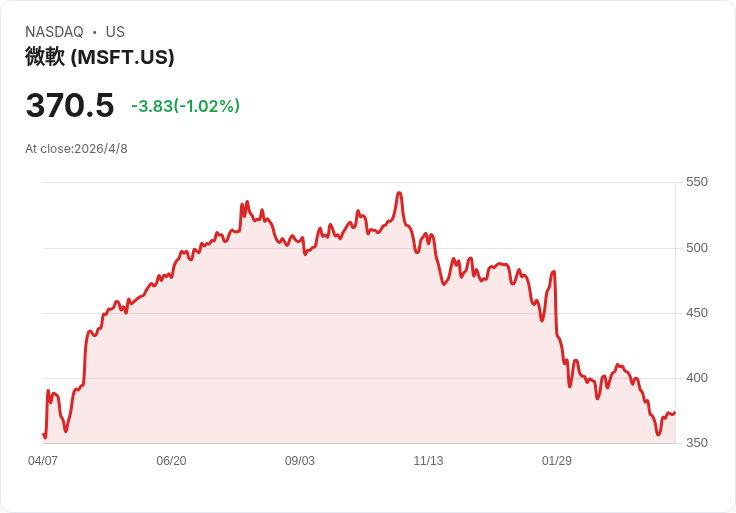Click the 04/07 date on x-axis
Viewport: 736px width, 513px height.
click(43, 461)
